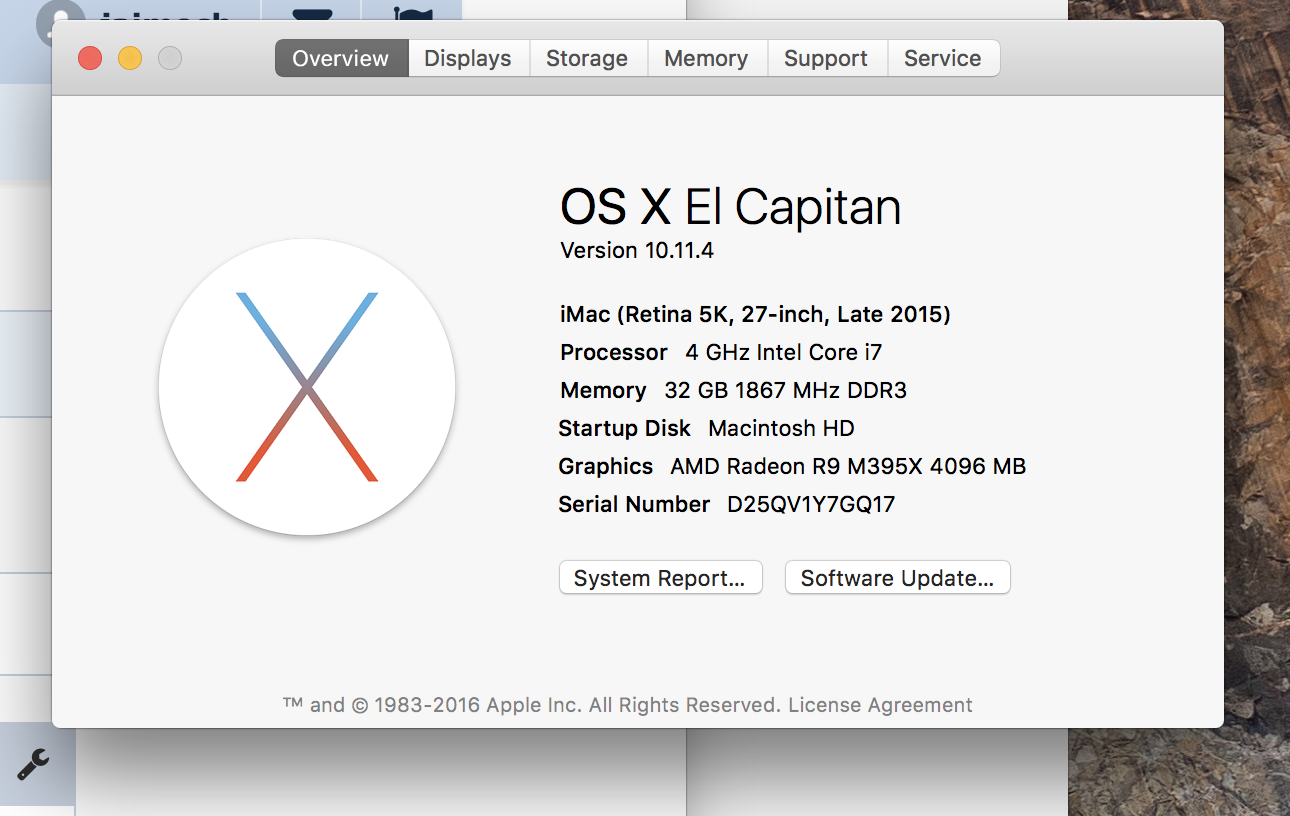Click the iMac (Retina 5K, 27-inch, Late 2015) text
The image size is (1290, 816).
pos(755,315)
